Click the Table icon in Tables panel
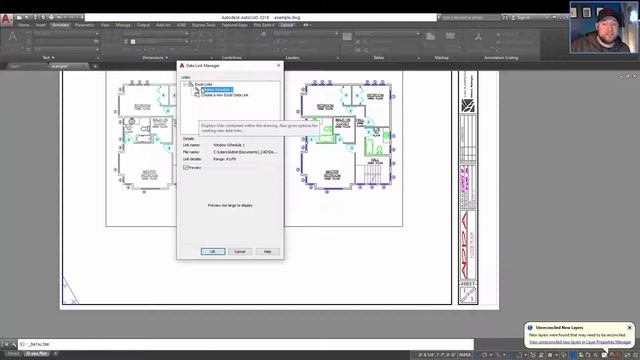Screen dimensions: 640x360 point(347,37)
